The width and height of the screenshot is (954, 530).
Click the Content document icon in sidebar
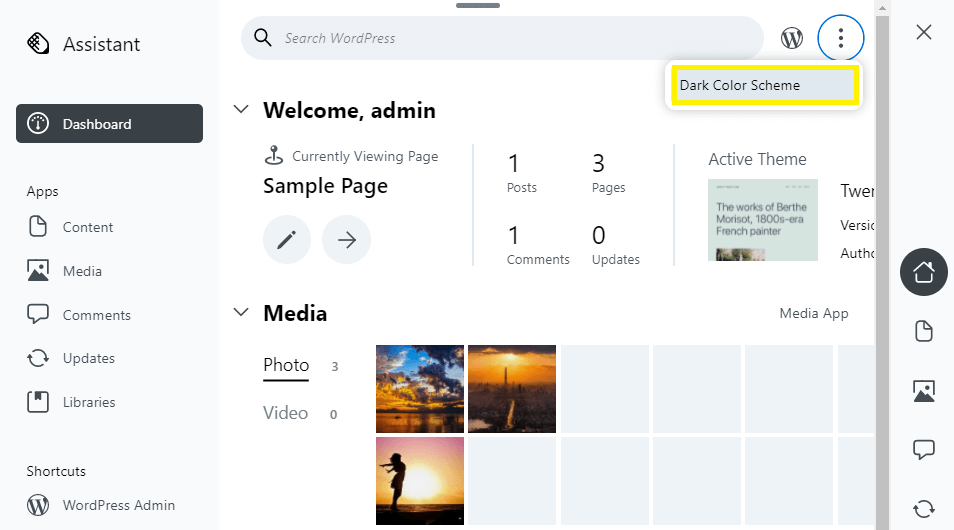[x=38, y=226]
